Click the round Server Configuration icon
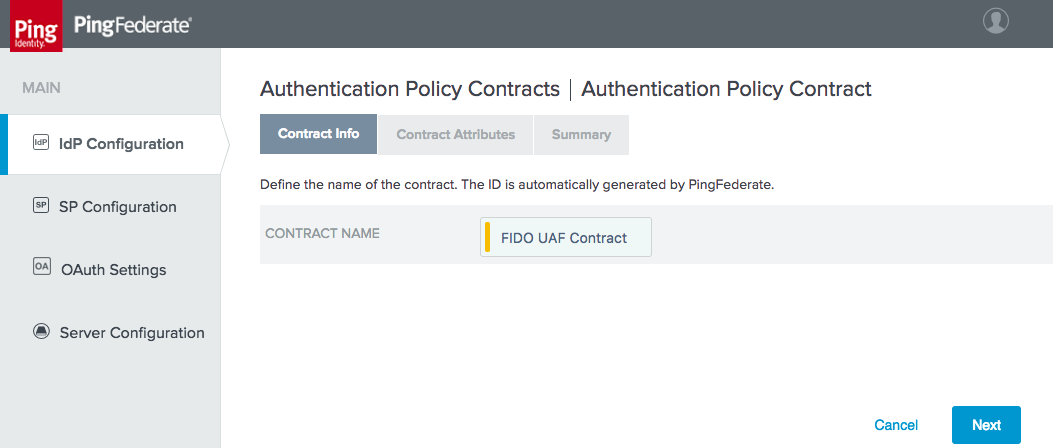 [x=41, y=332]
